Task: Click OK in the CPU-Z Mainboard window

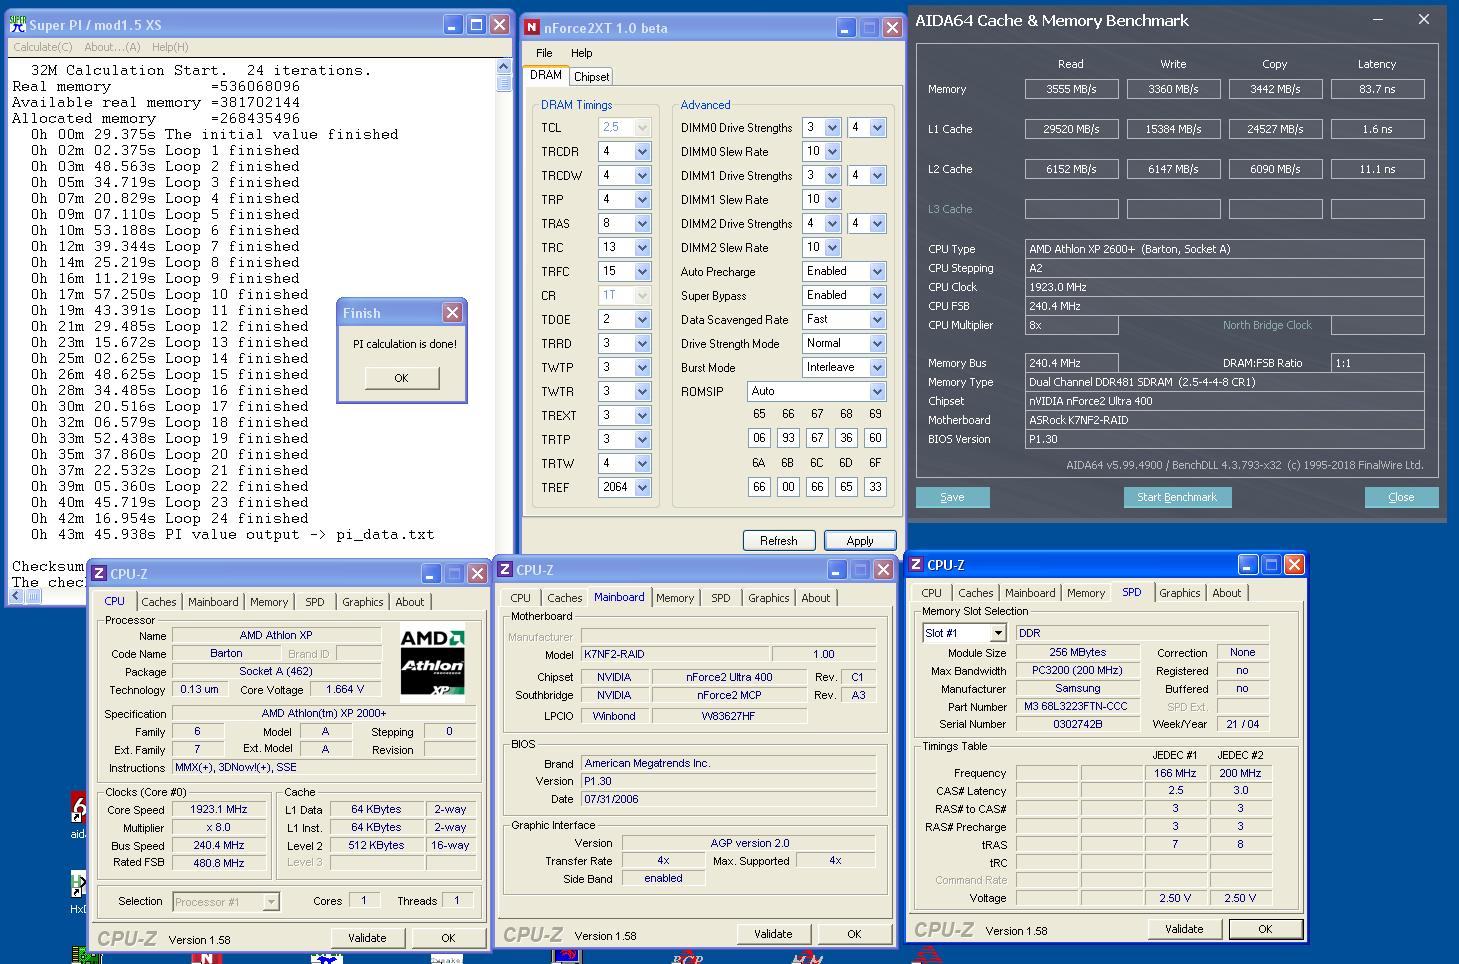Action: click(x=854, y=934)
